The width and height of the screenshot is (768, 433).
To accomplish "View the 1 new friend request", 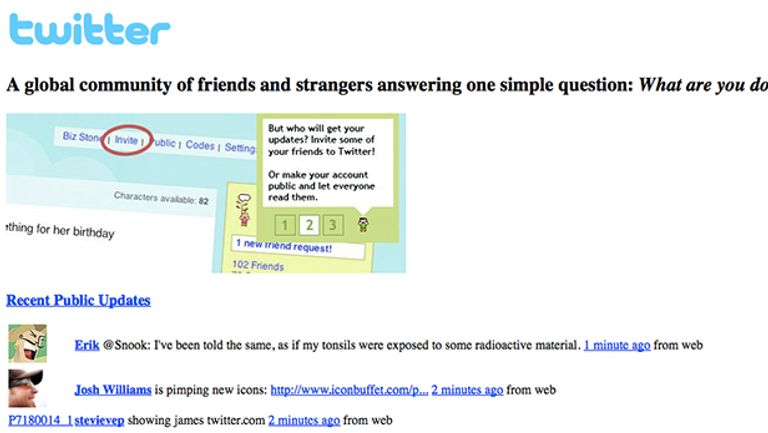I will pos(280,243).
